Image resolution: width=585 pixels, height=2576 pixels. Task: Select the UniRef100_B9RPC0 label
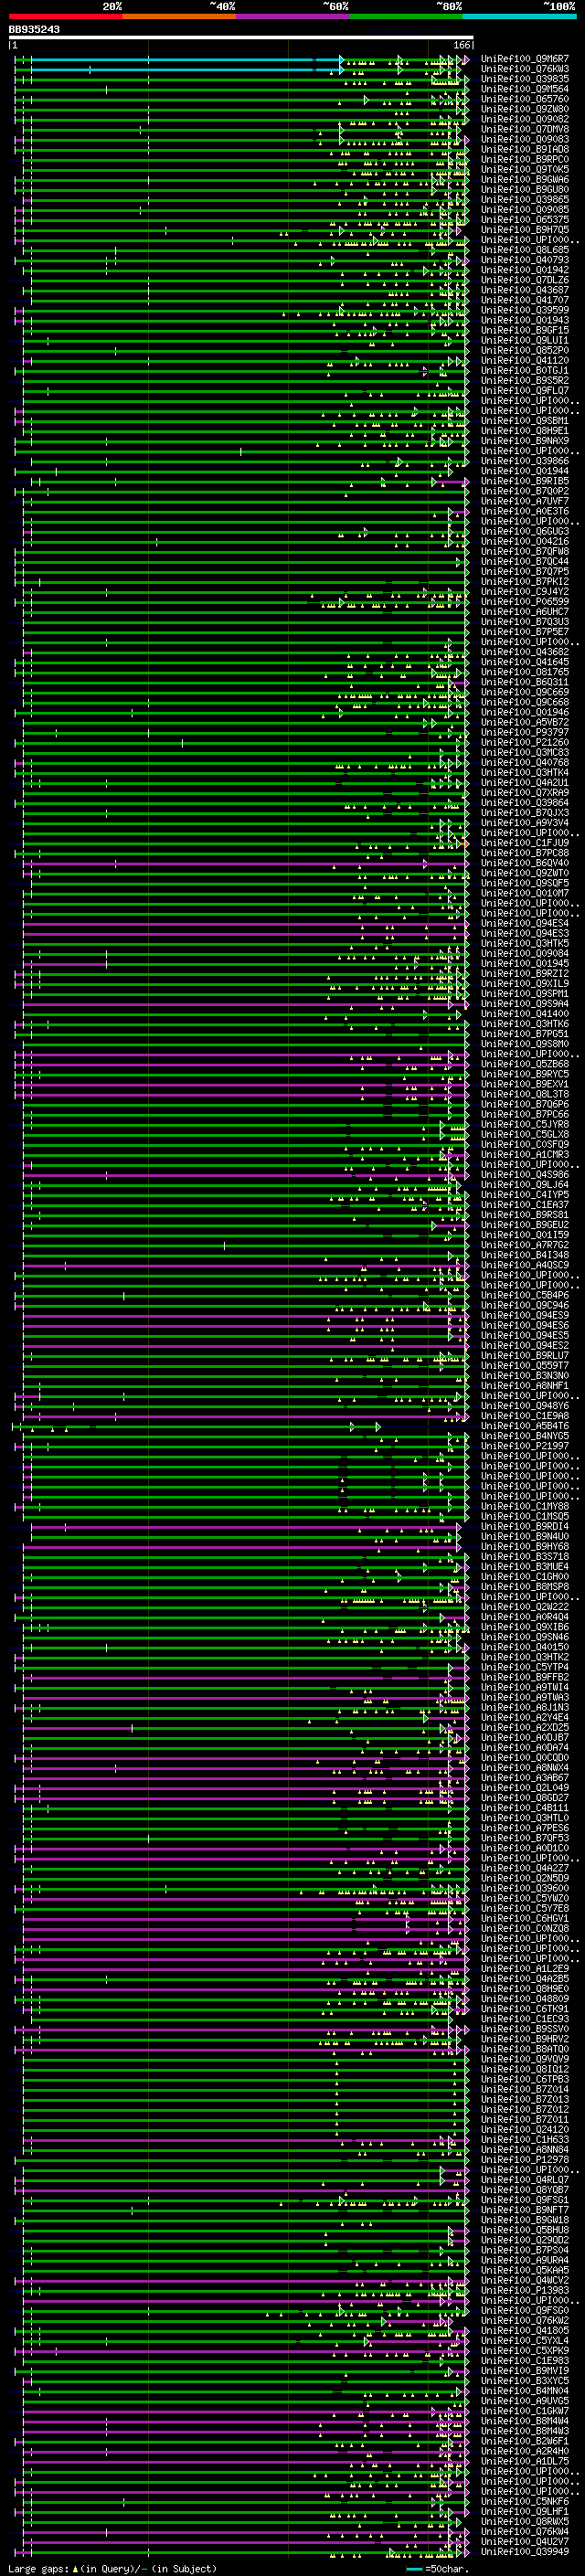point(525,159)
